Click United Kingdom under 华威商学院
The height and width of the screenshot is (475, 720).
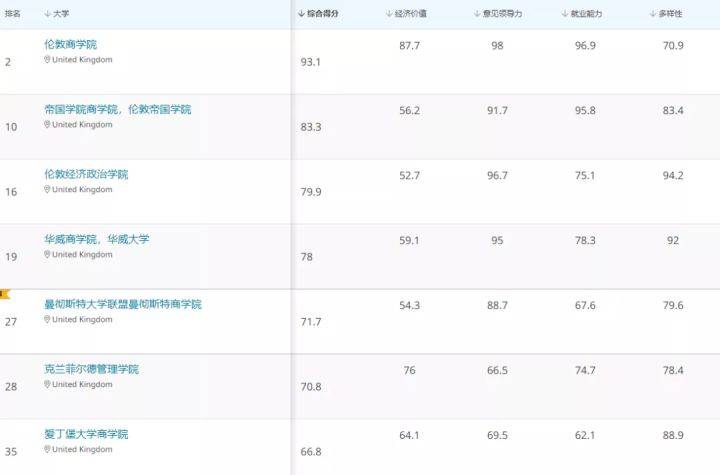pyautogui.click(x=82, y=254)
